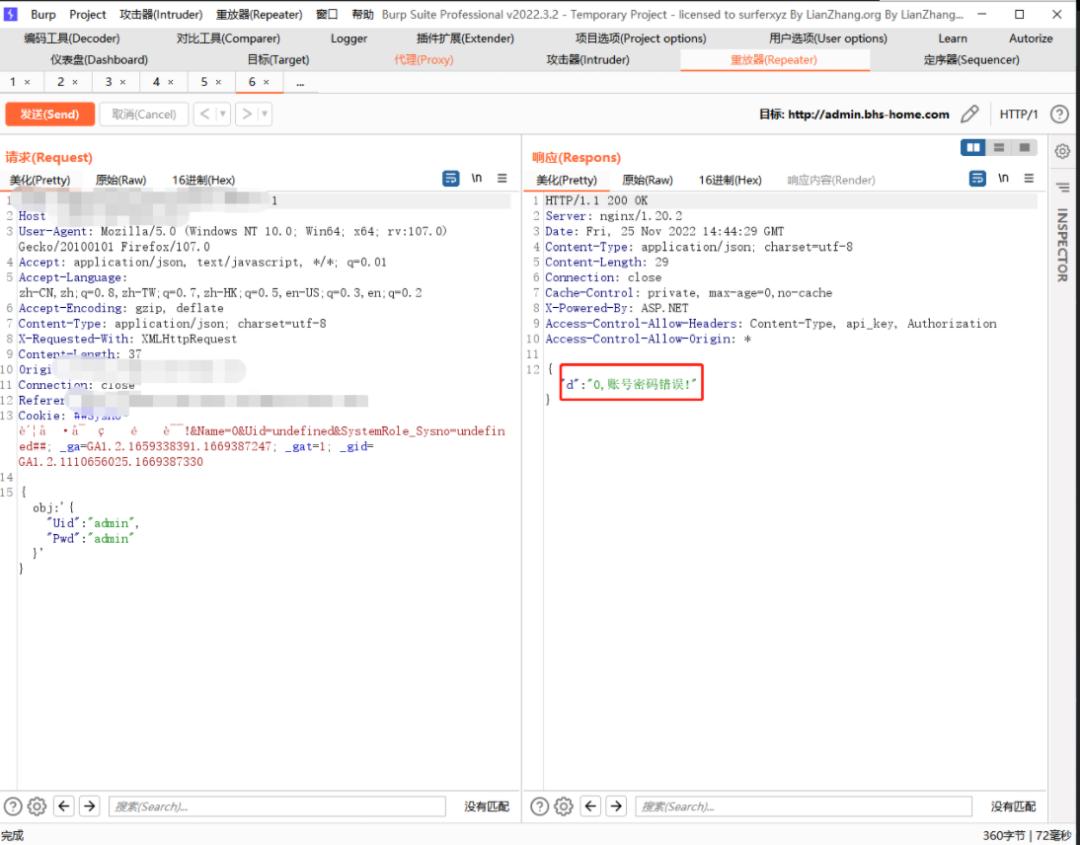
Task: Go to previous match in Response search
Action: coord(591,806)
